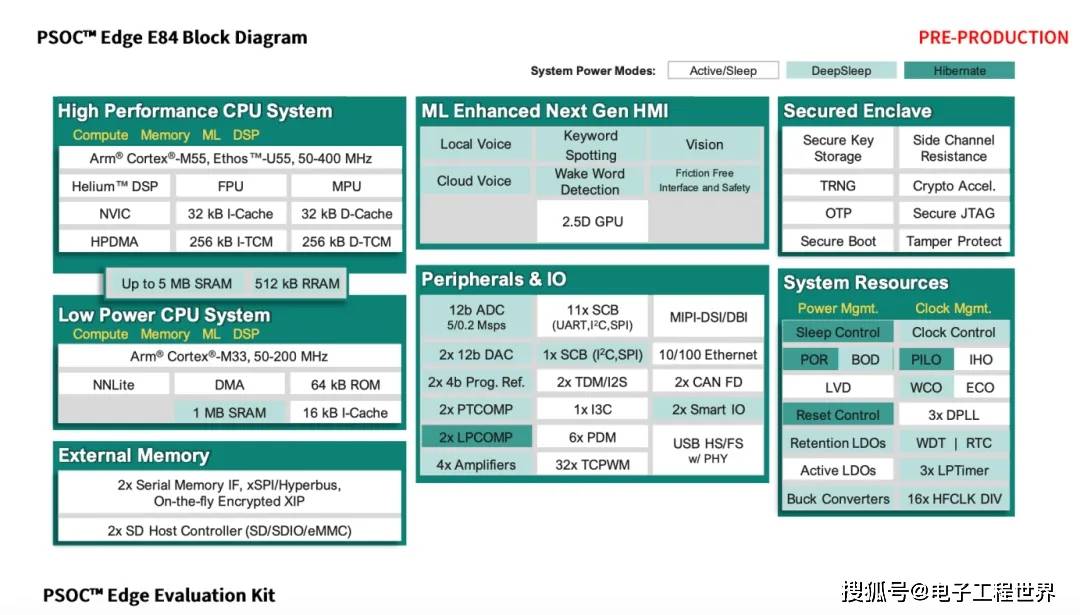
Task: Click the Up to 5 MB SRAM block
Action: tap(176, 283)
